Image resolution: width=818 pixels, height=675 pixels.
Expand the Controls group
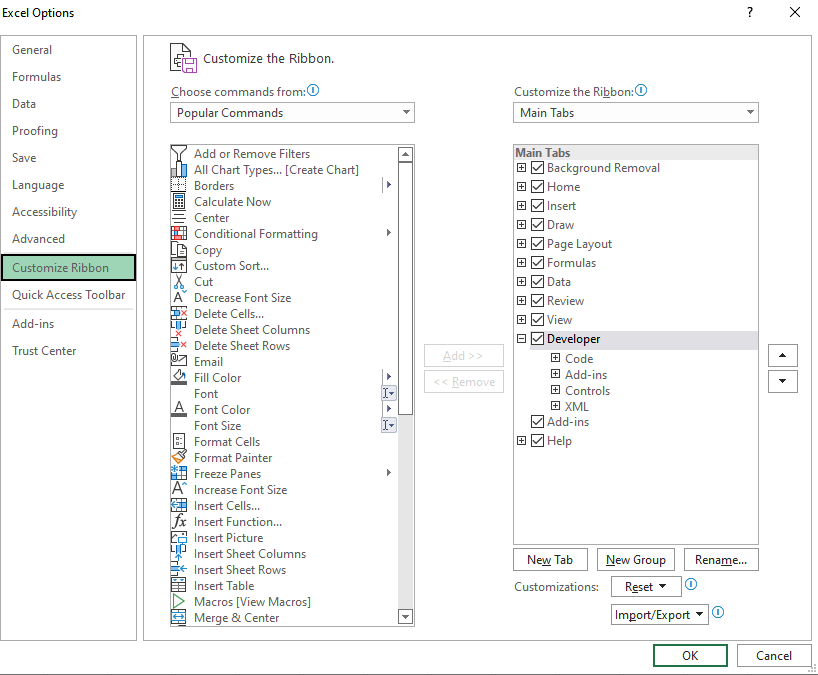556,390
